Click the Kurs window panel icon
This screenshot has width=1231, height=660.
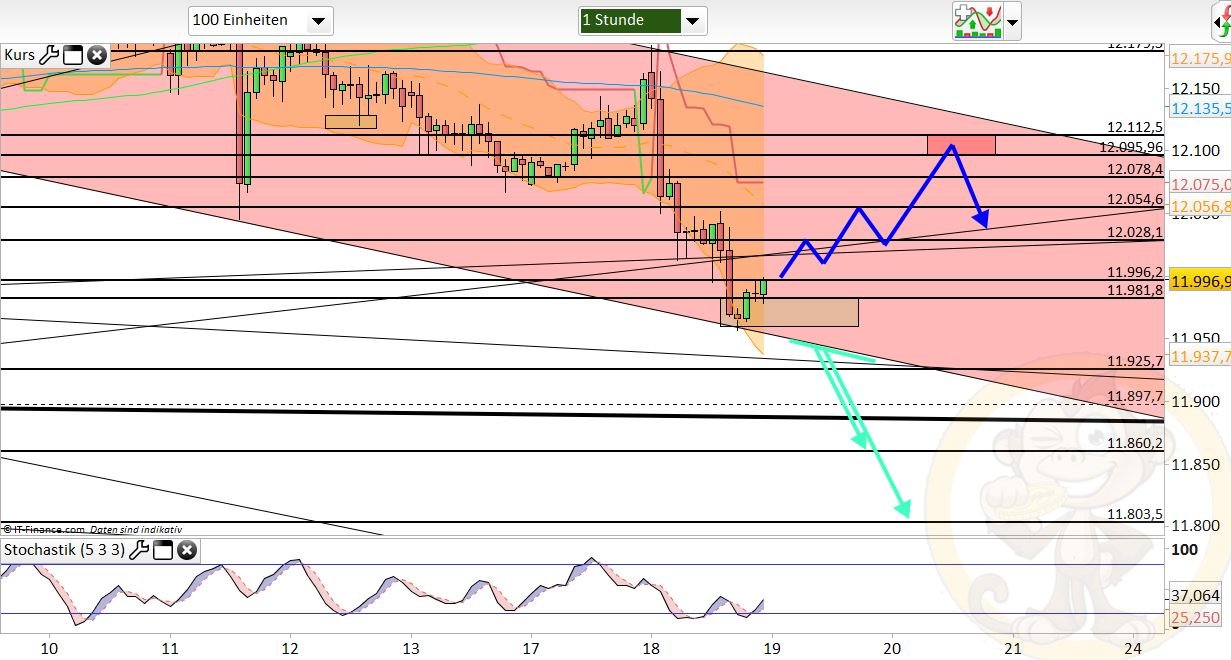coord(71,55)
